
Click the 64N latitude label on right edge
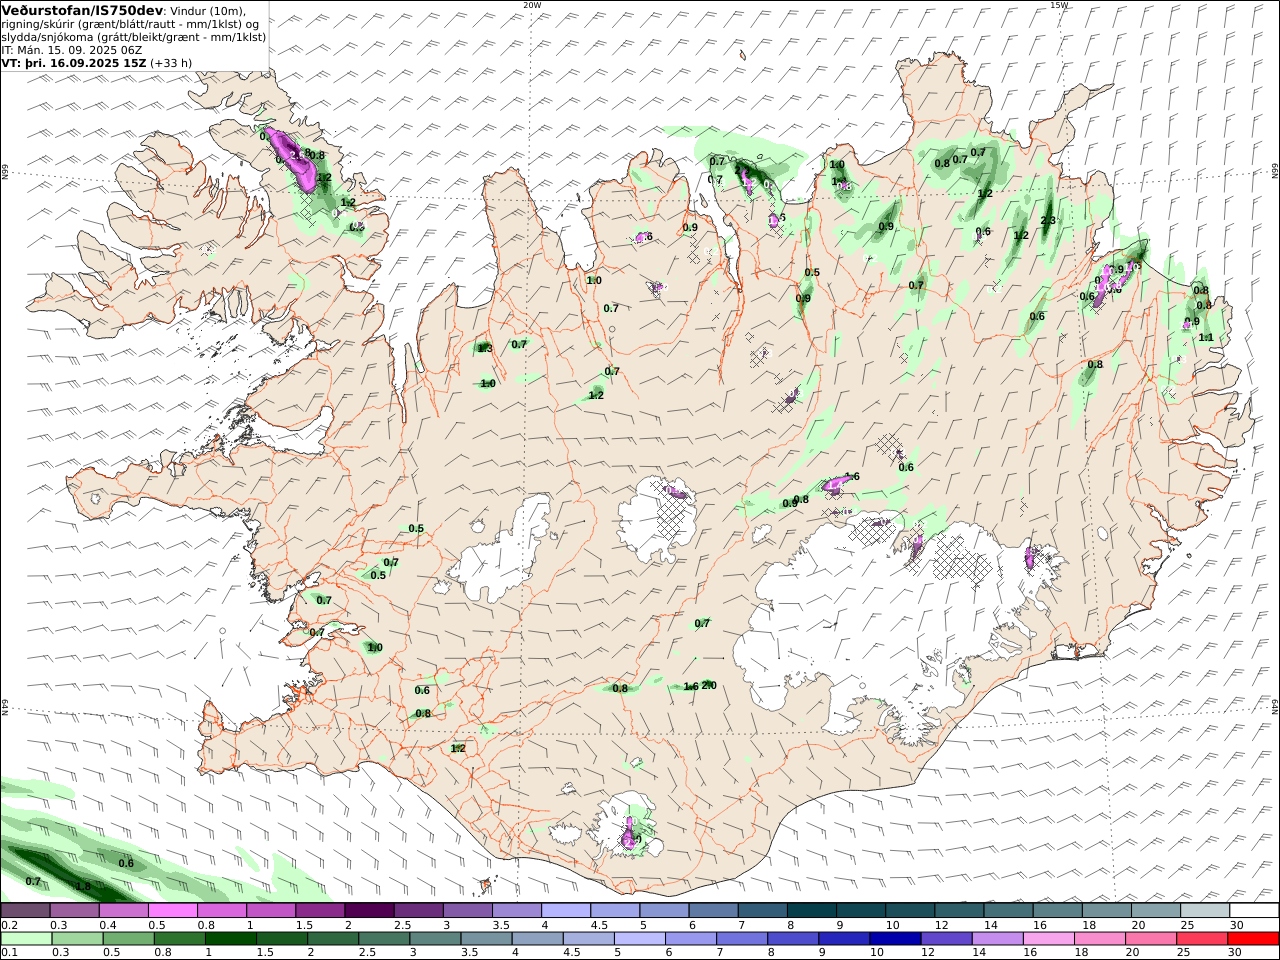pos(1275,705)
